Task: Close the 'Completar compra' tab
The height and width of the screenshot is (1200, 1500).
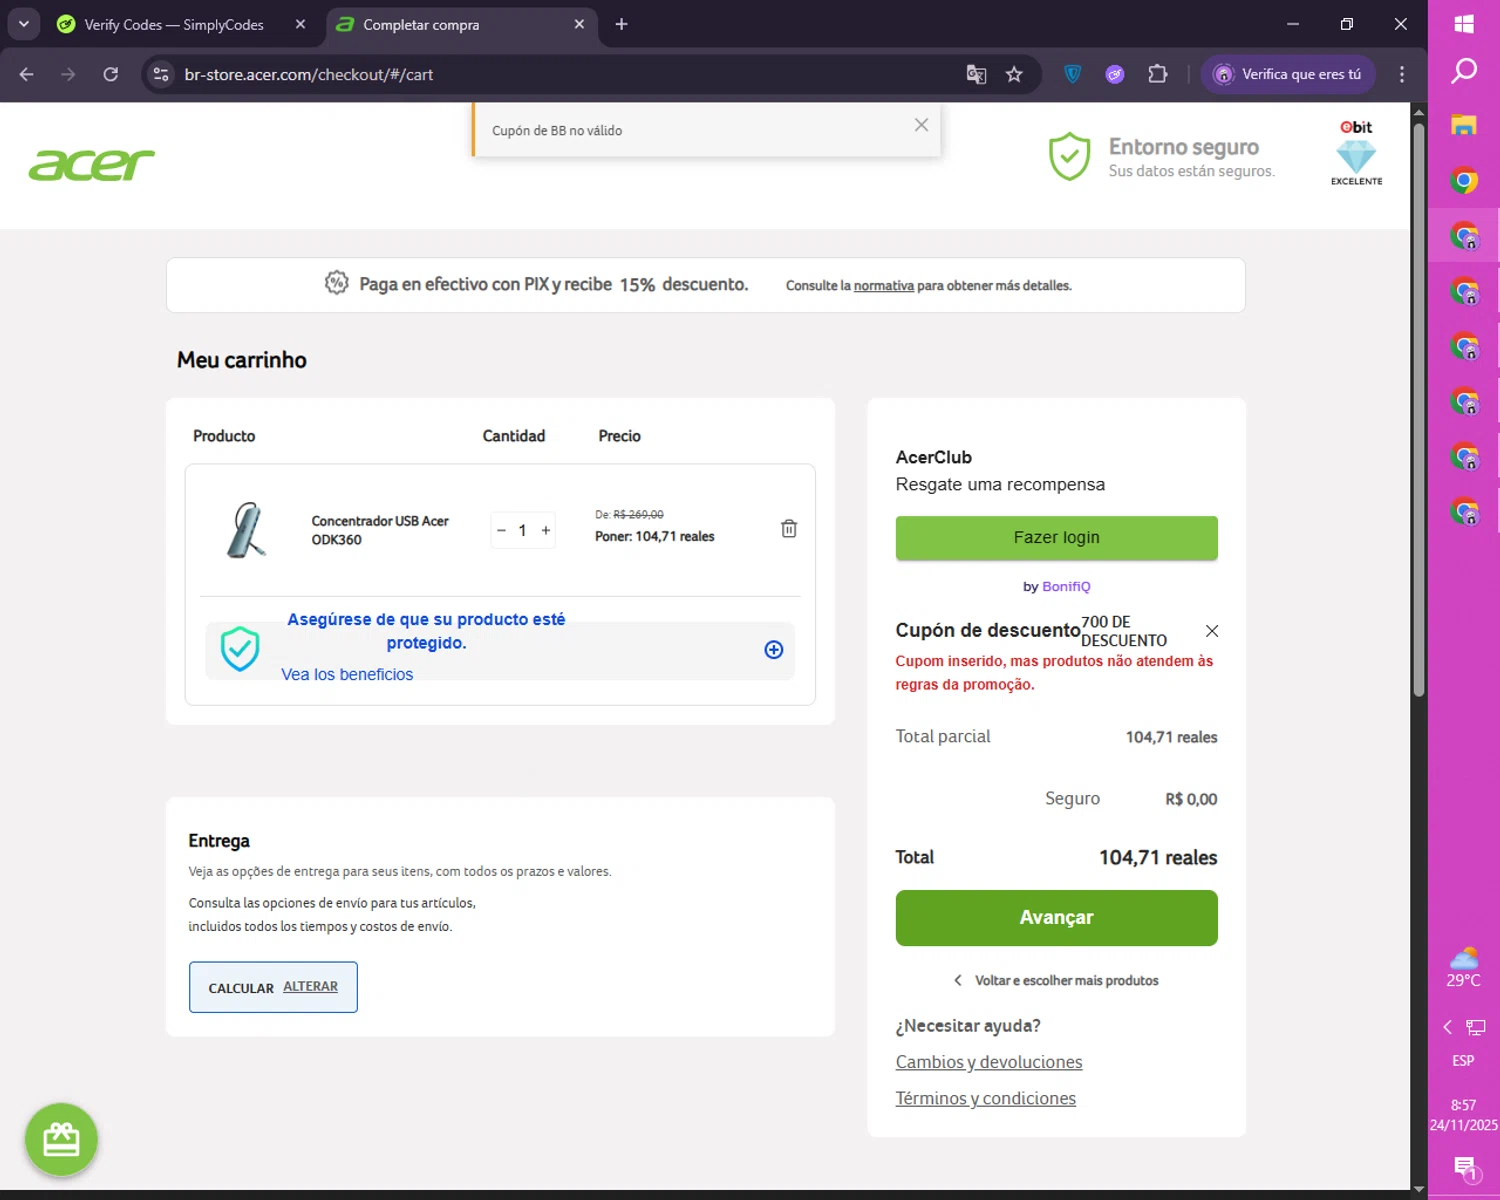Action: coord(579,25)
